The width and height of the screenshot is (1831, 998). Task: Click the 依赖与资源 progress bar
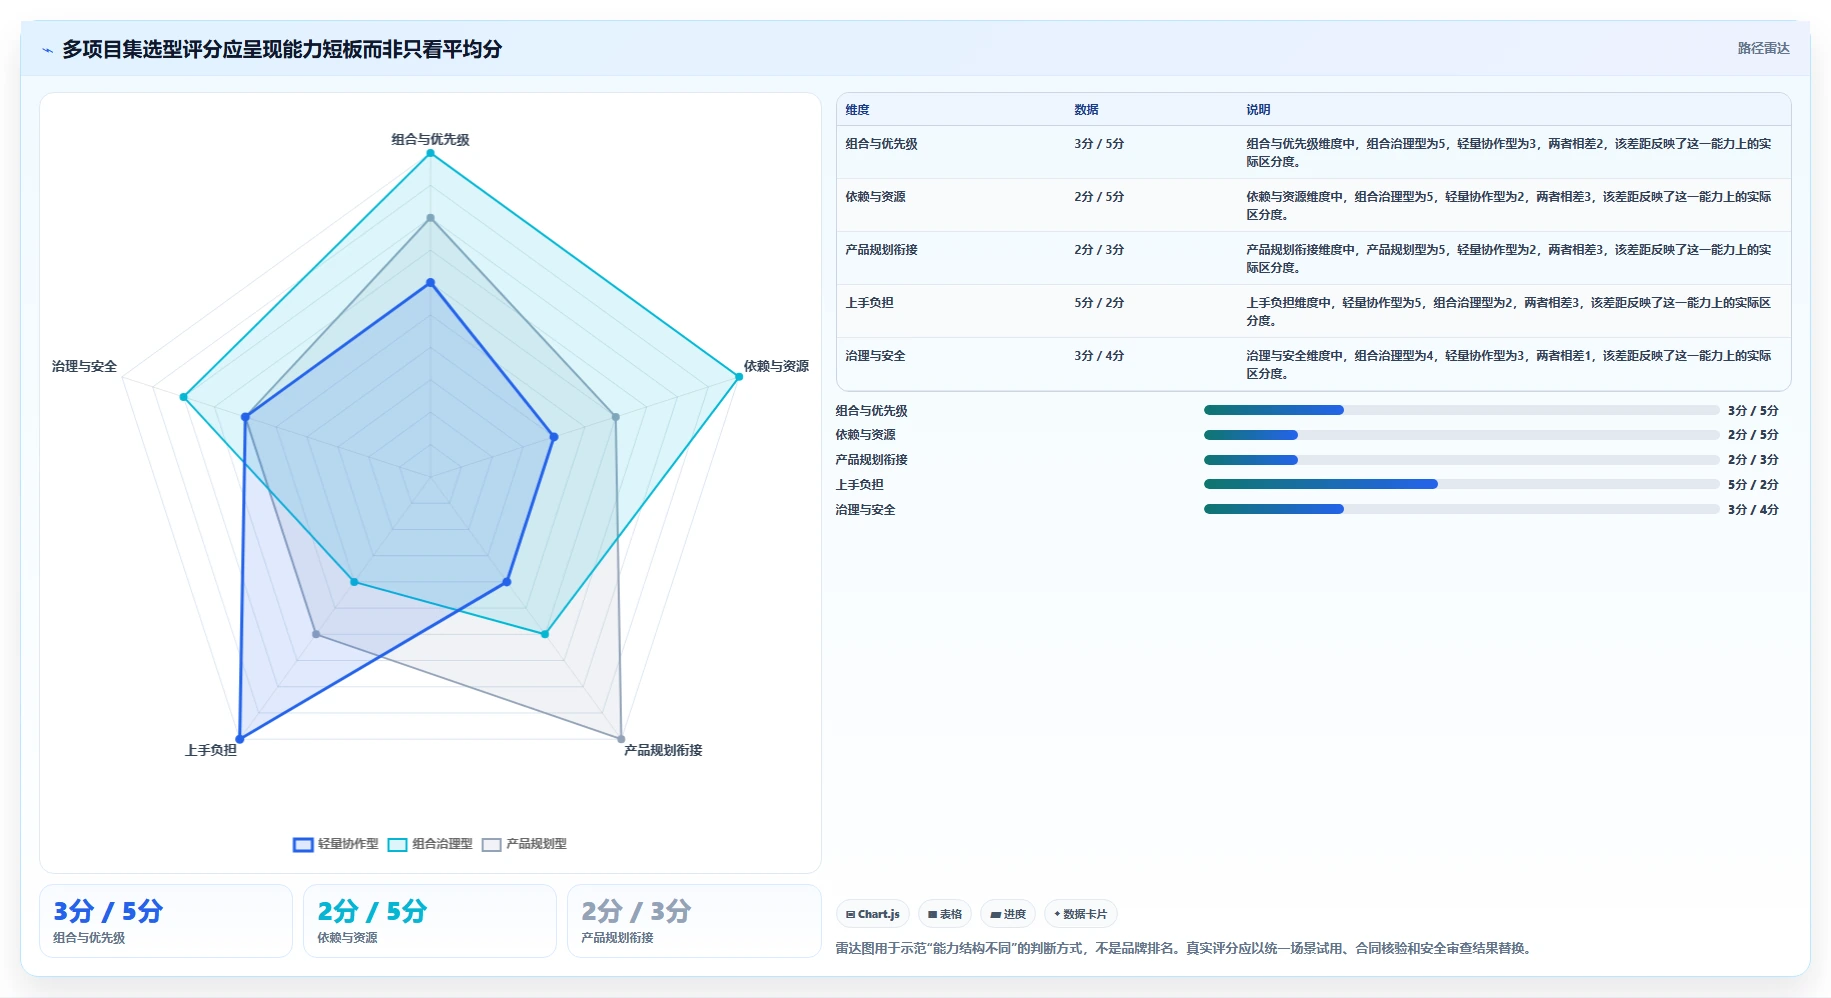tap(1461, 435)
